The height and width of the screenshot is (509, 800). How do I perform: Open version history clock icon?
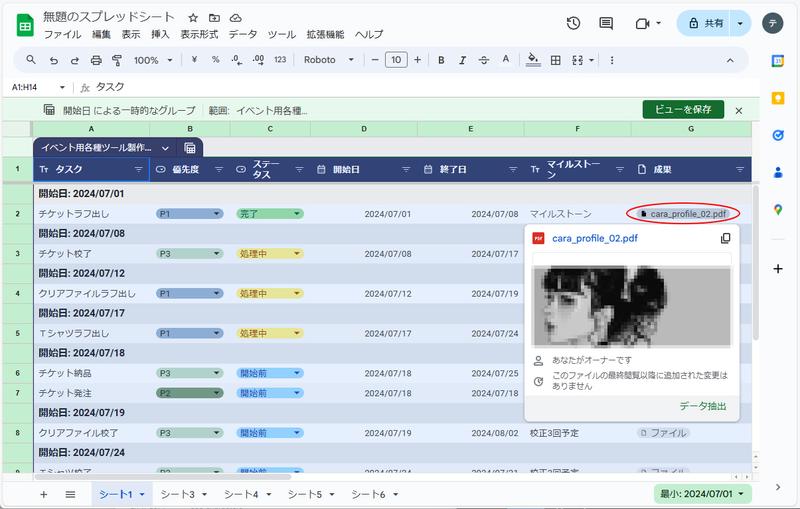pyautogui.click(x=573, y=23)
